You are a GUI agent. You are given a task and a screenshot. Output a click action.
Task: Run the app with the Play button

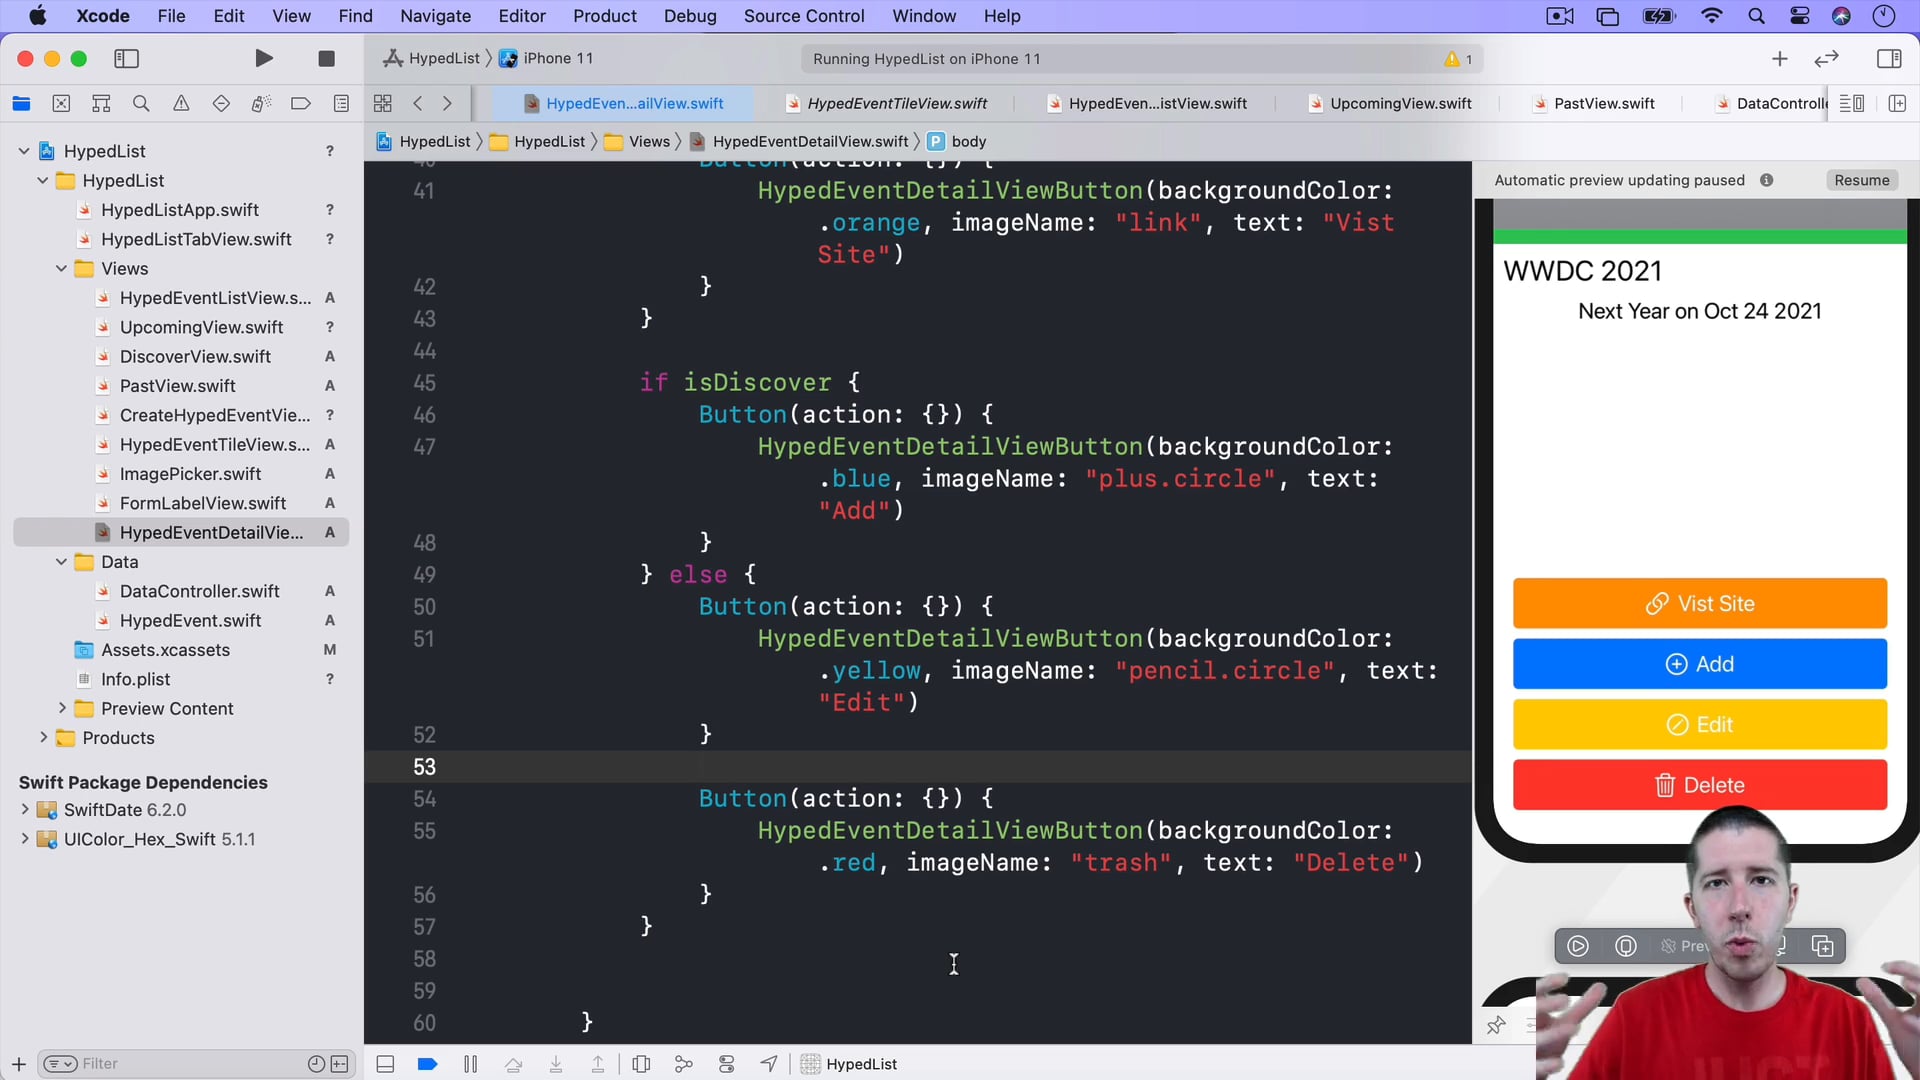click(264, 59)
